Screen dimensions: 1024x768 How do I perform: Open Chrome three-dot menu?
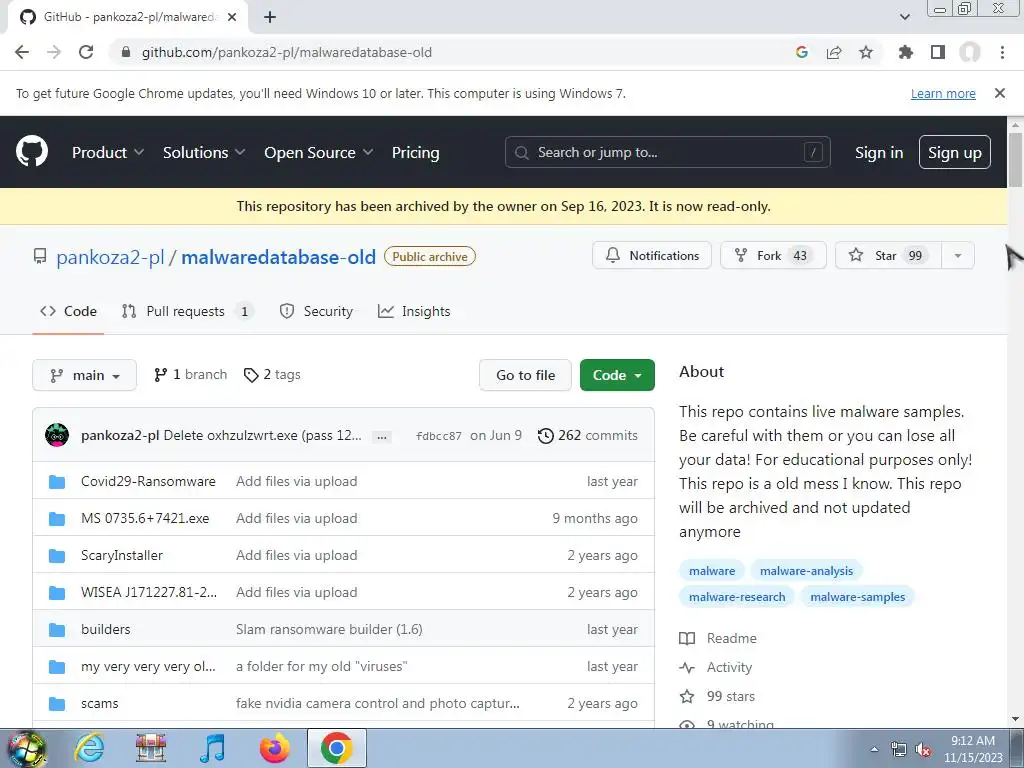tap(1002, 52)
